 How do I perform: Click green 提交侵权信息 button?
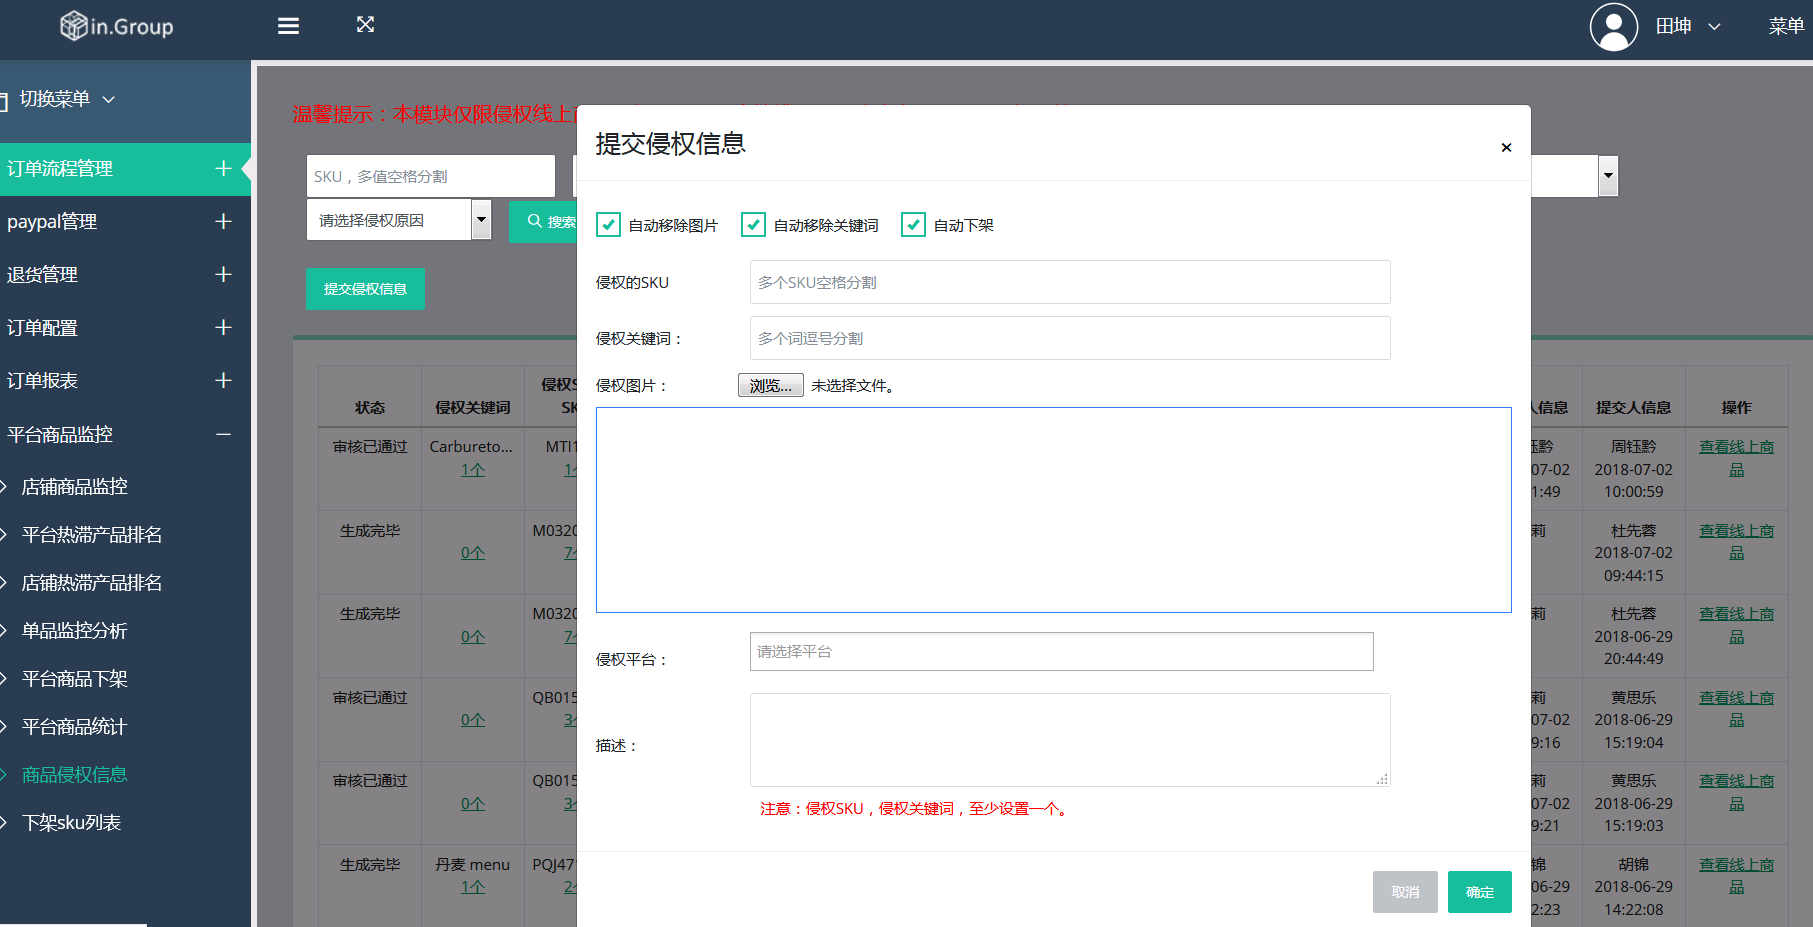pos(365,289)
